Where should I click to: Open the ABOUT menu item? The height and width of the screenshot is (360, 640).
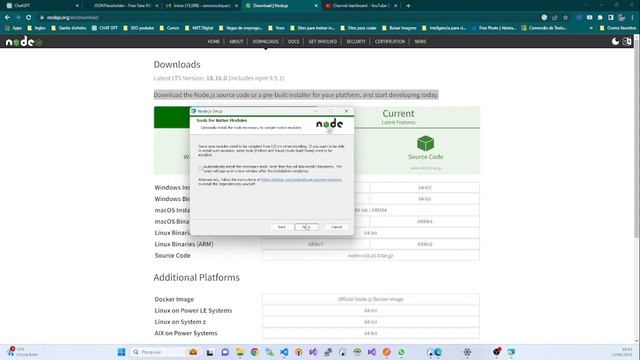coord(236,42)
